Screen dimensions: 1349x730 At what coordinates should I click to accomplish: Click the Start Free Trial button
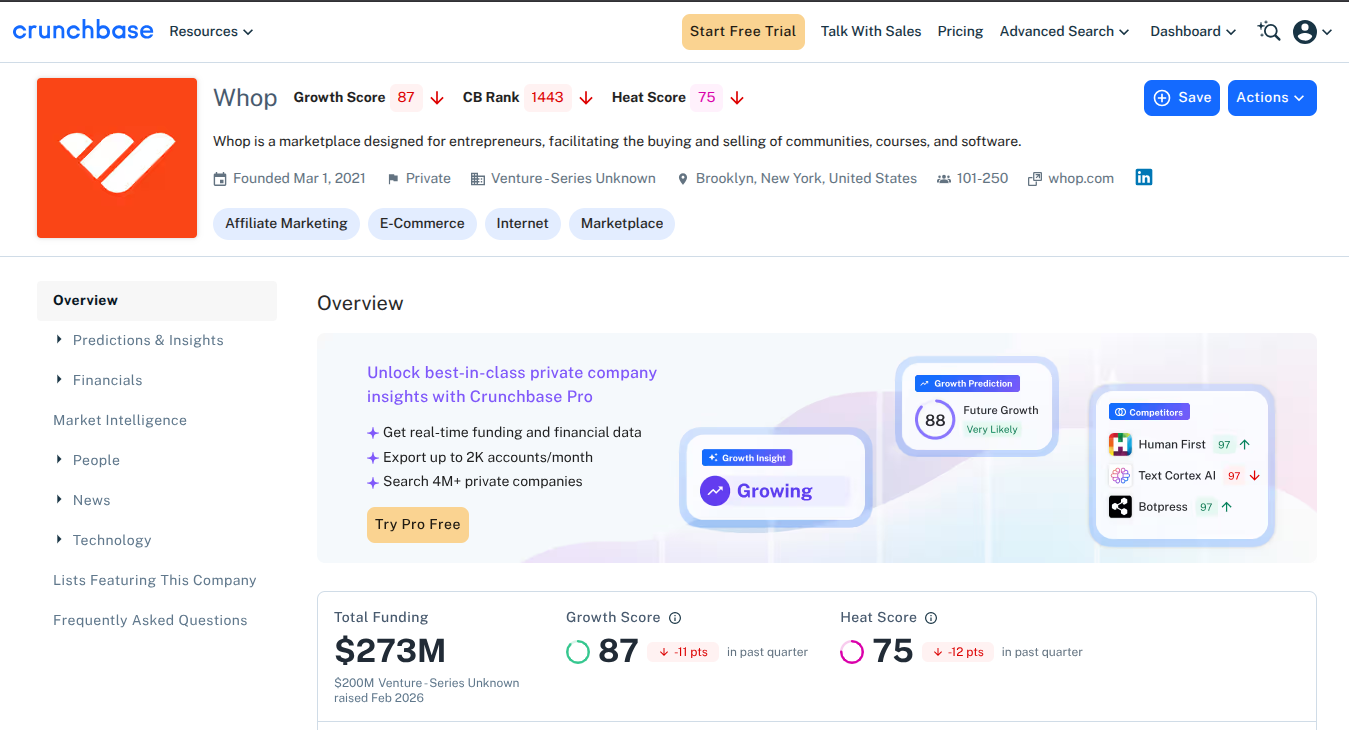point(743,32)
